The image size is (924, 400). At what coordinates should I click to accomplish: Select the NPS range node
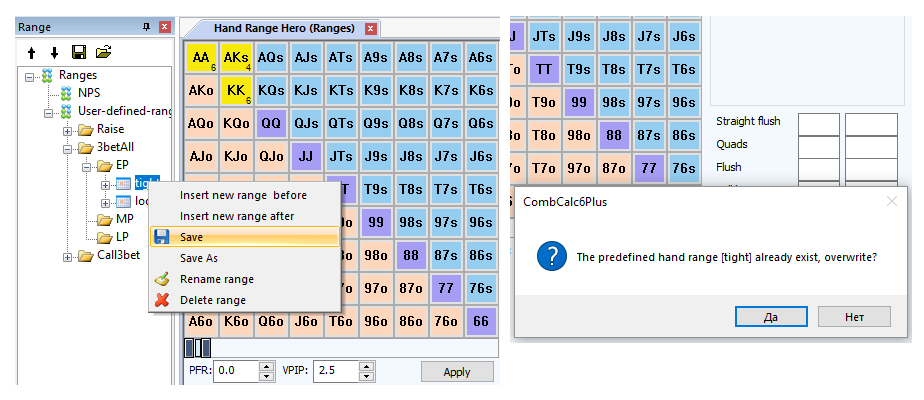coord(89,93)
